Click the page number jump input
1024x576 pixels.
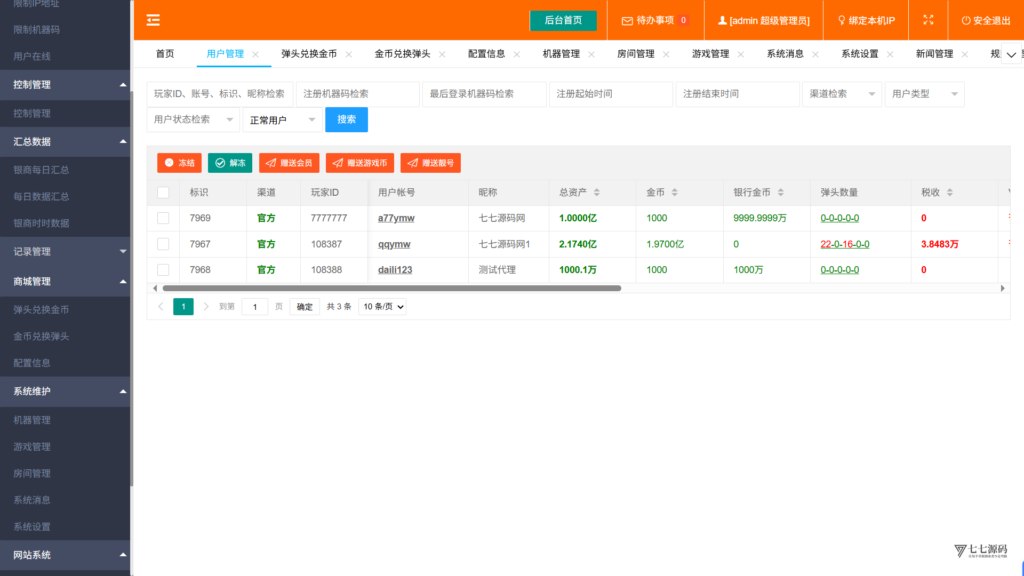click(255, 306)
